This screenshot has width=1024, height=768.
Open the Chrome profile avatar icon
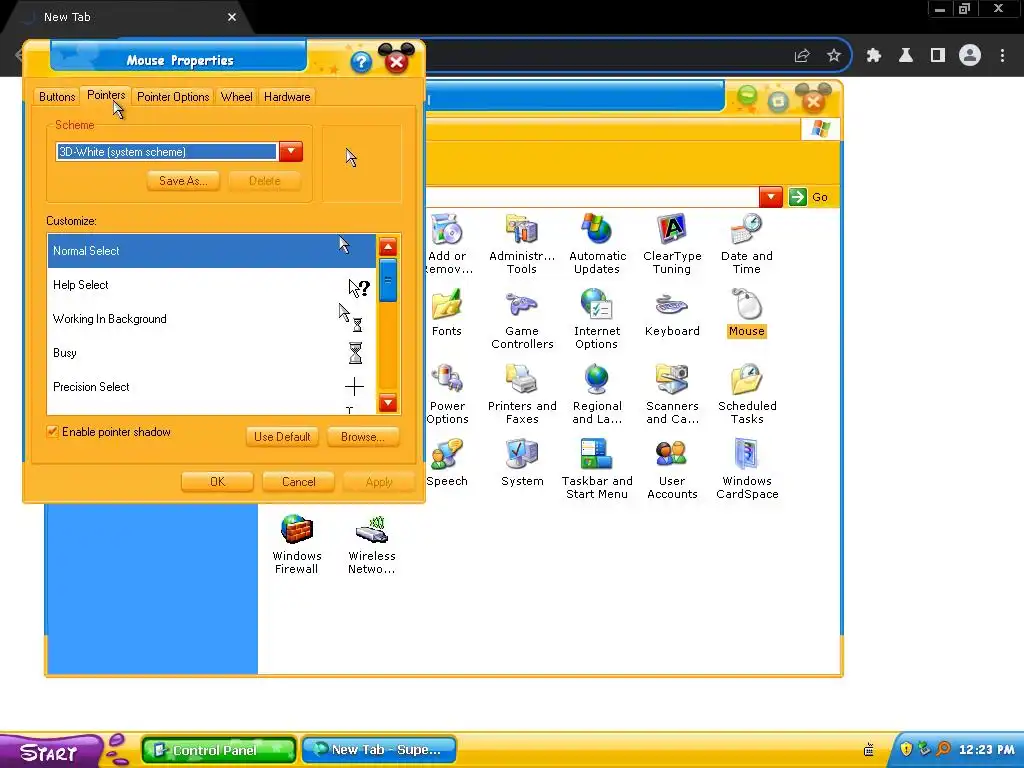pyautogui.click(x=970, y=56)
